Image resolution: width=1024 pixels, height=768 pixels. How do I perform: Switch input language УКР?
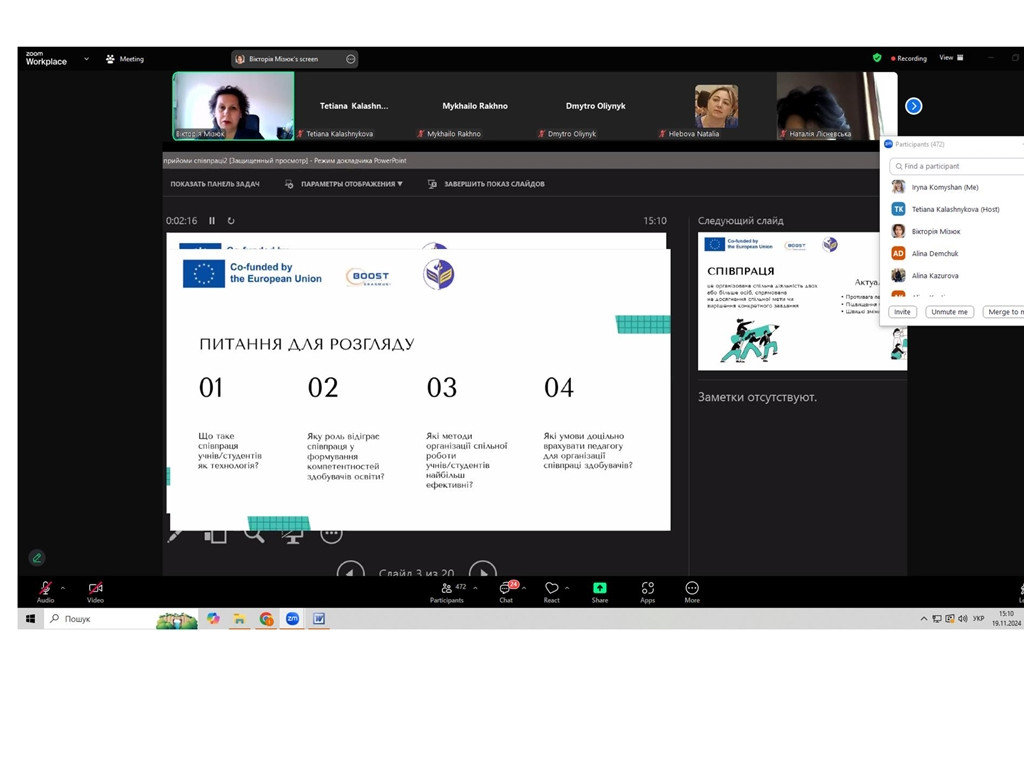point(978,618)
